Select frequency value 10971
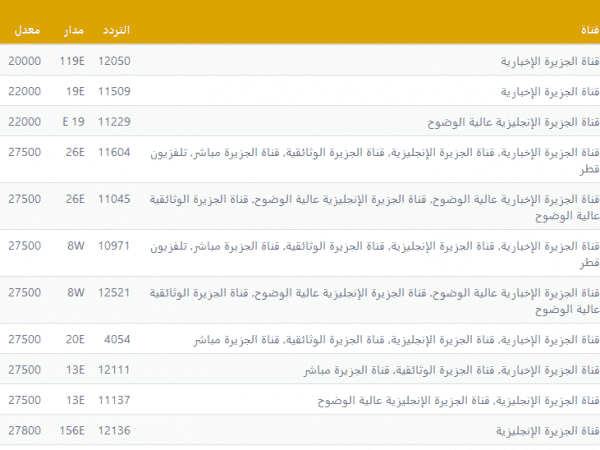600x450 pixels. [114, 246]
